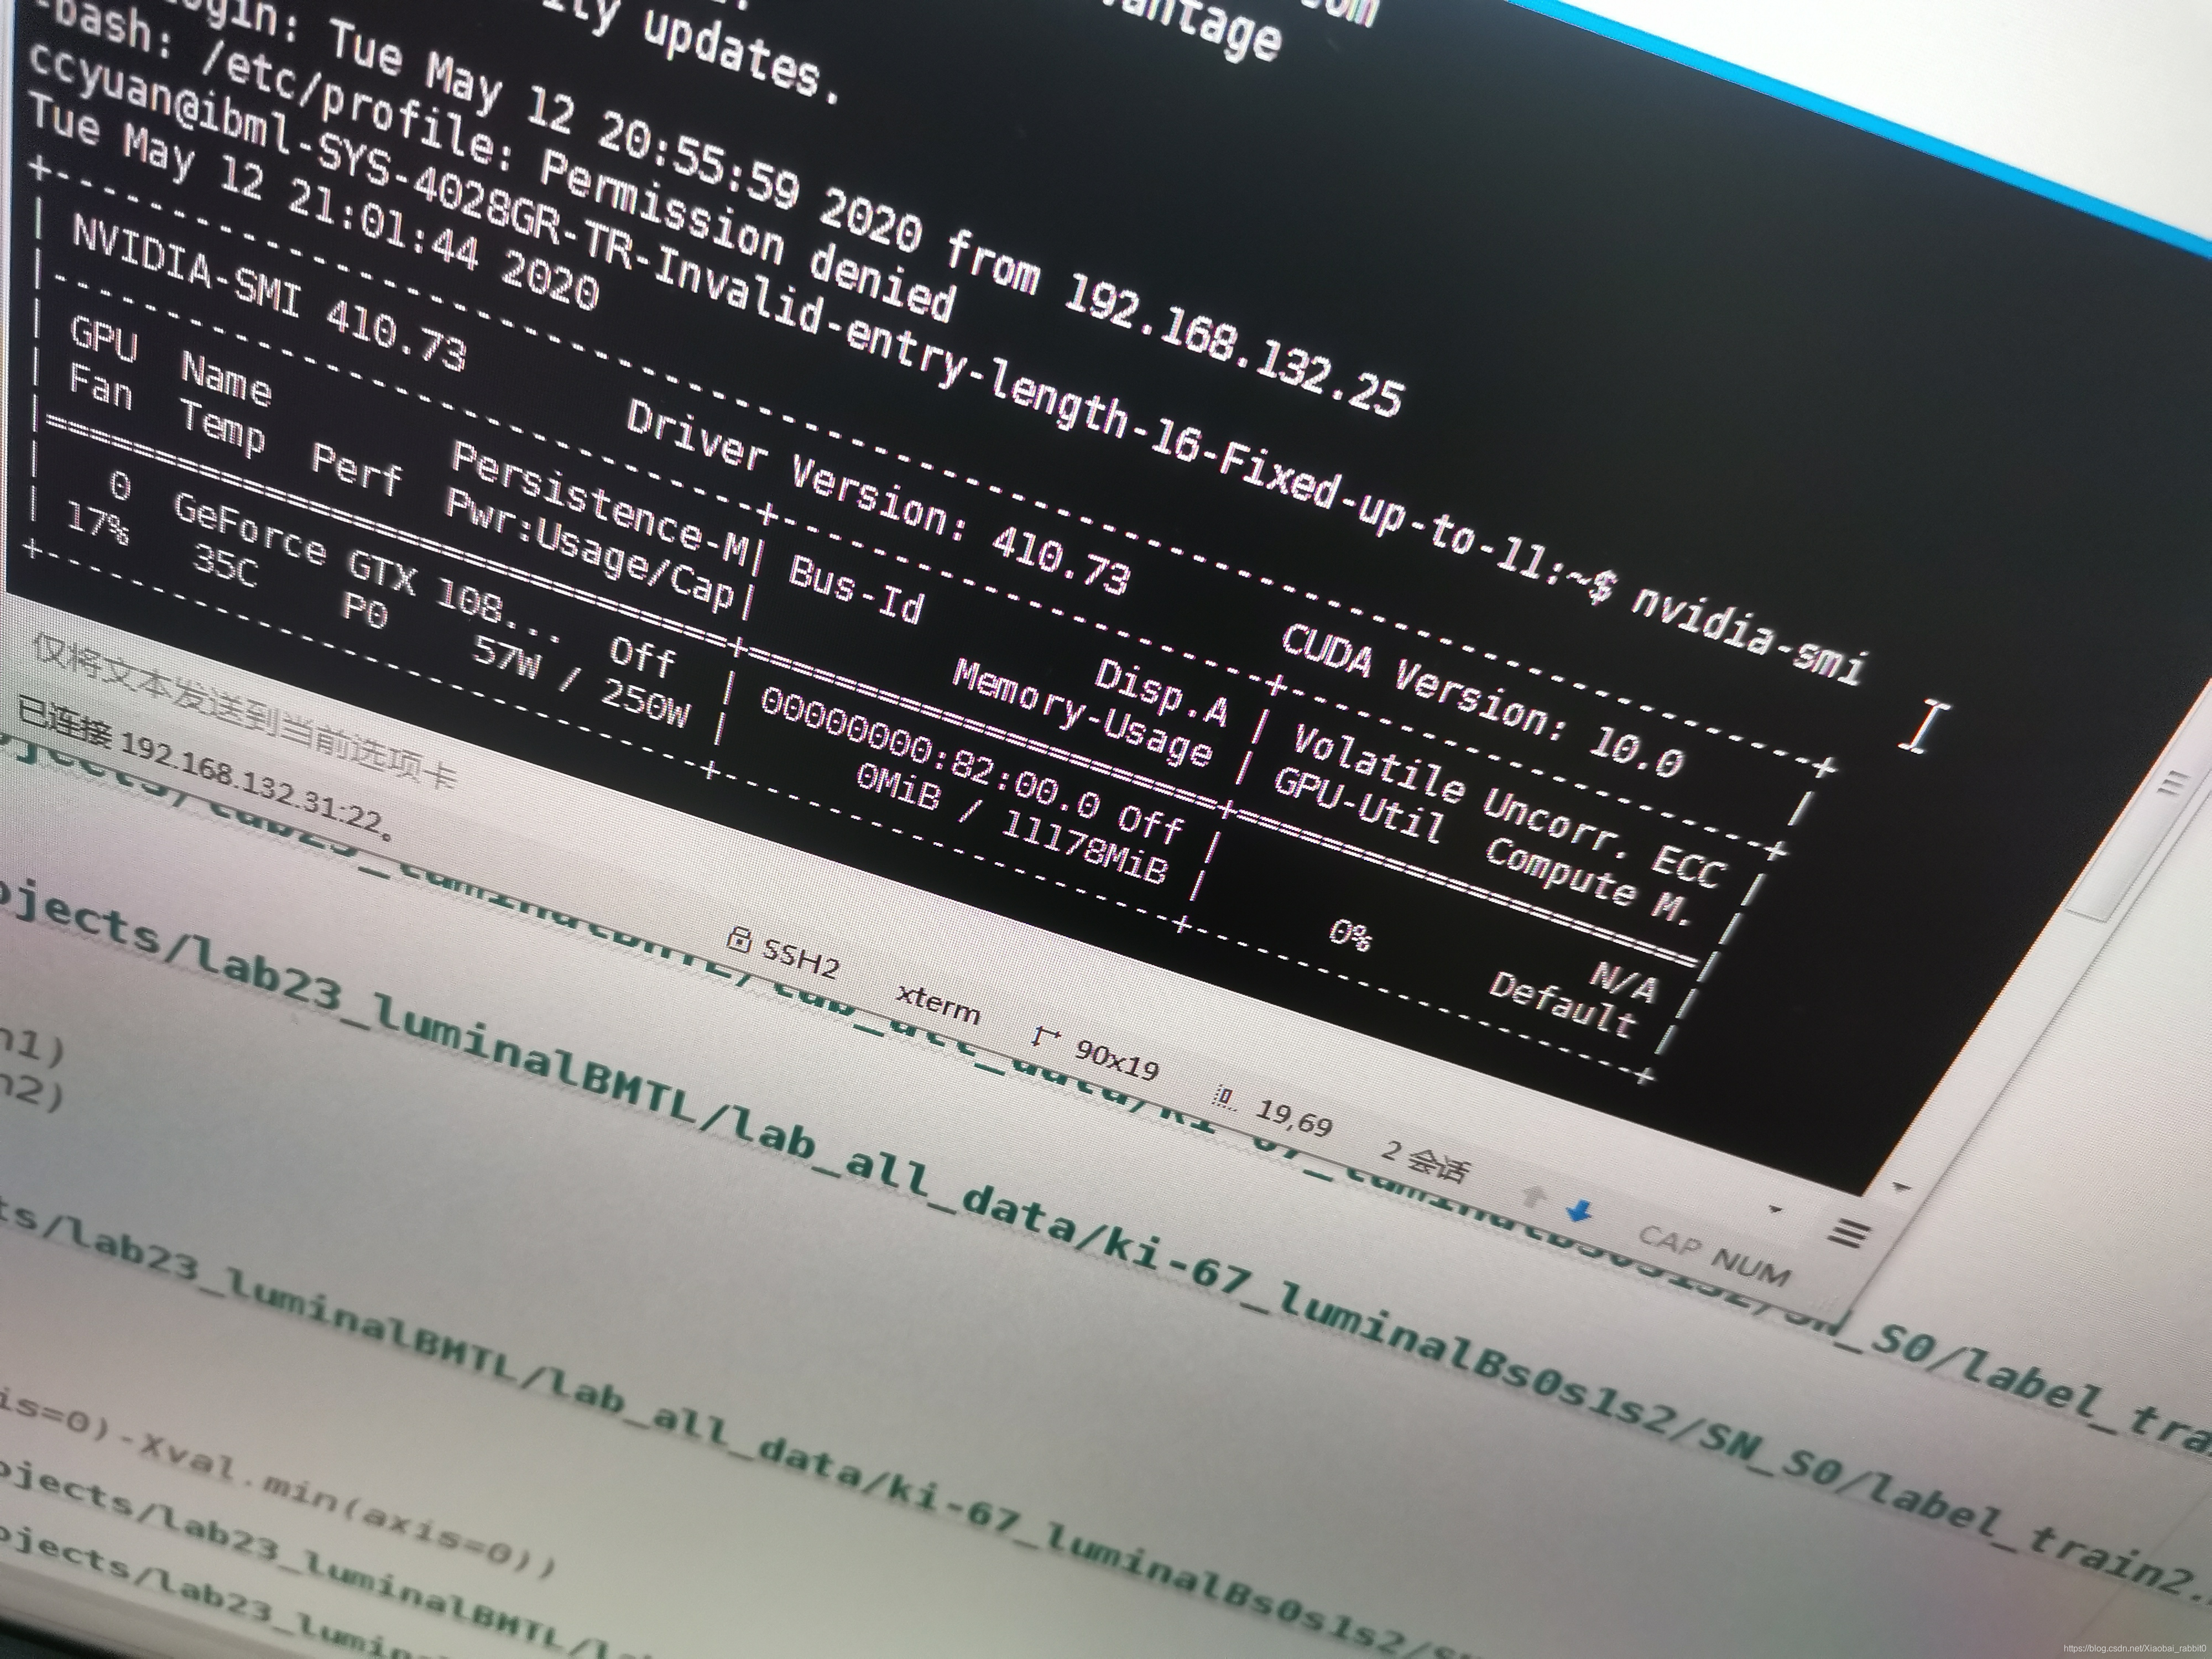Click the blue download arrow in status bar
This screenshot has height=1659, width=2212.
click(x=1579, y=1212)
